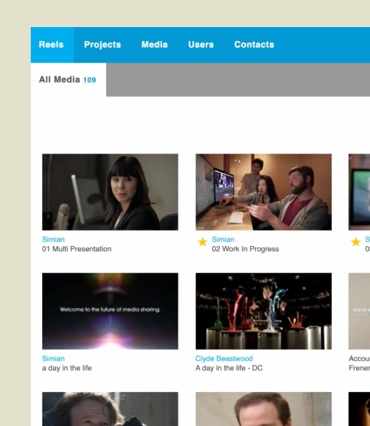Screen dimensions: 370x426
Task: Select the Contacts tab
Action: [254, 45]
